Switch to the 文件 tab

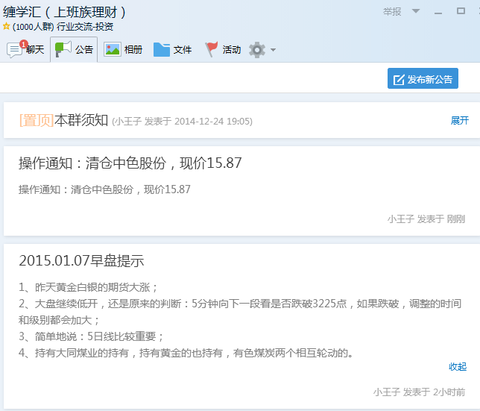click(183, 50)
